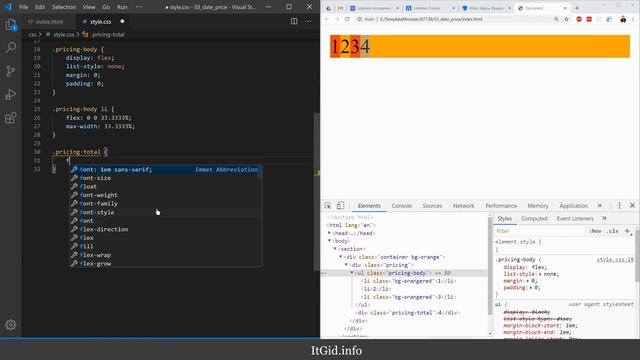The image size is (640, 360).
Task: Open the Run and Debug view
Action: pyautogui.click(x=11, y=94)
